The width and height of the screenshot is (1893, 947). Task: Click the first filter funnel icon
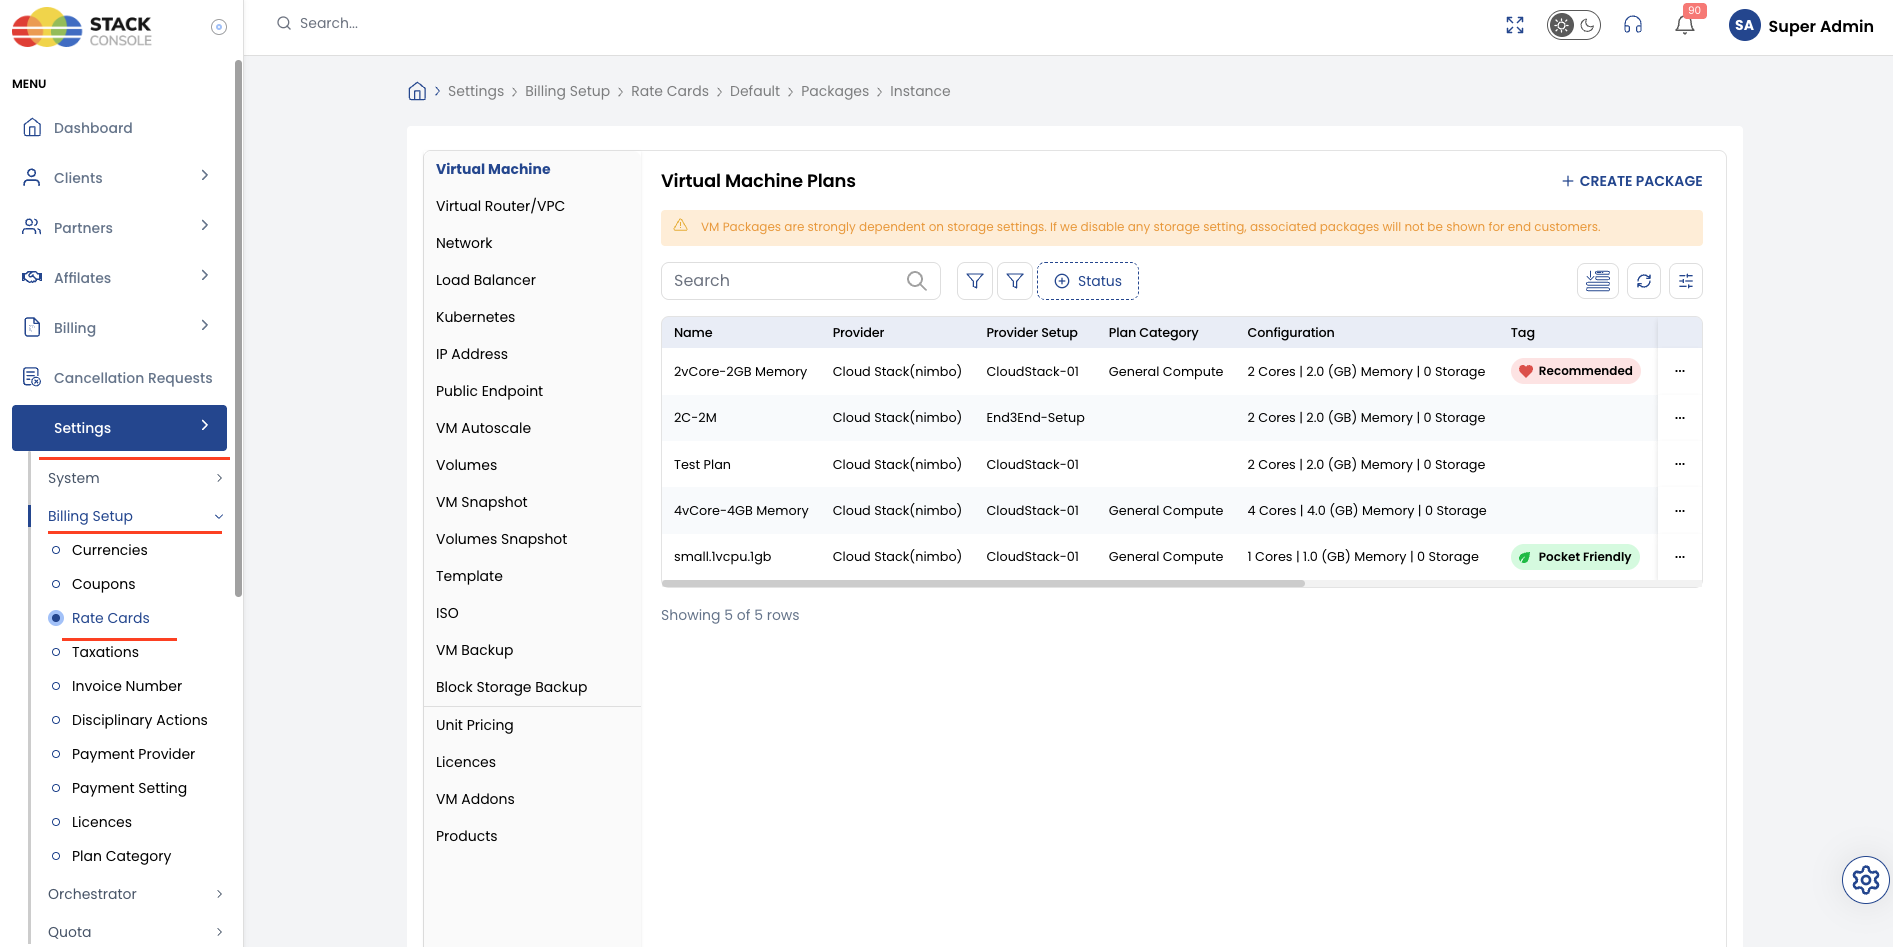[x=975, y=281]
